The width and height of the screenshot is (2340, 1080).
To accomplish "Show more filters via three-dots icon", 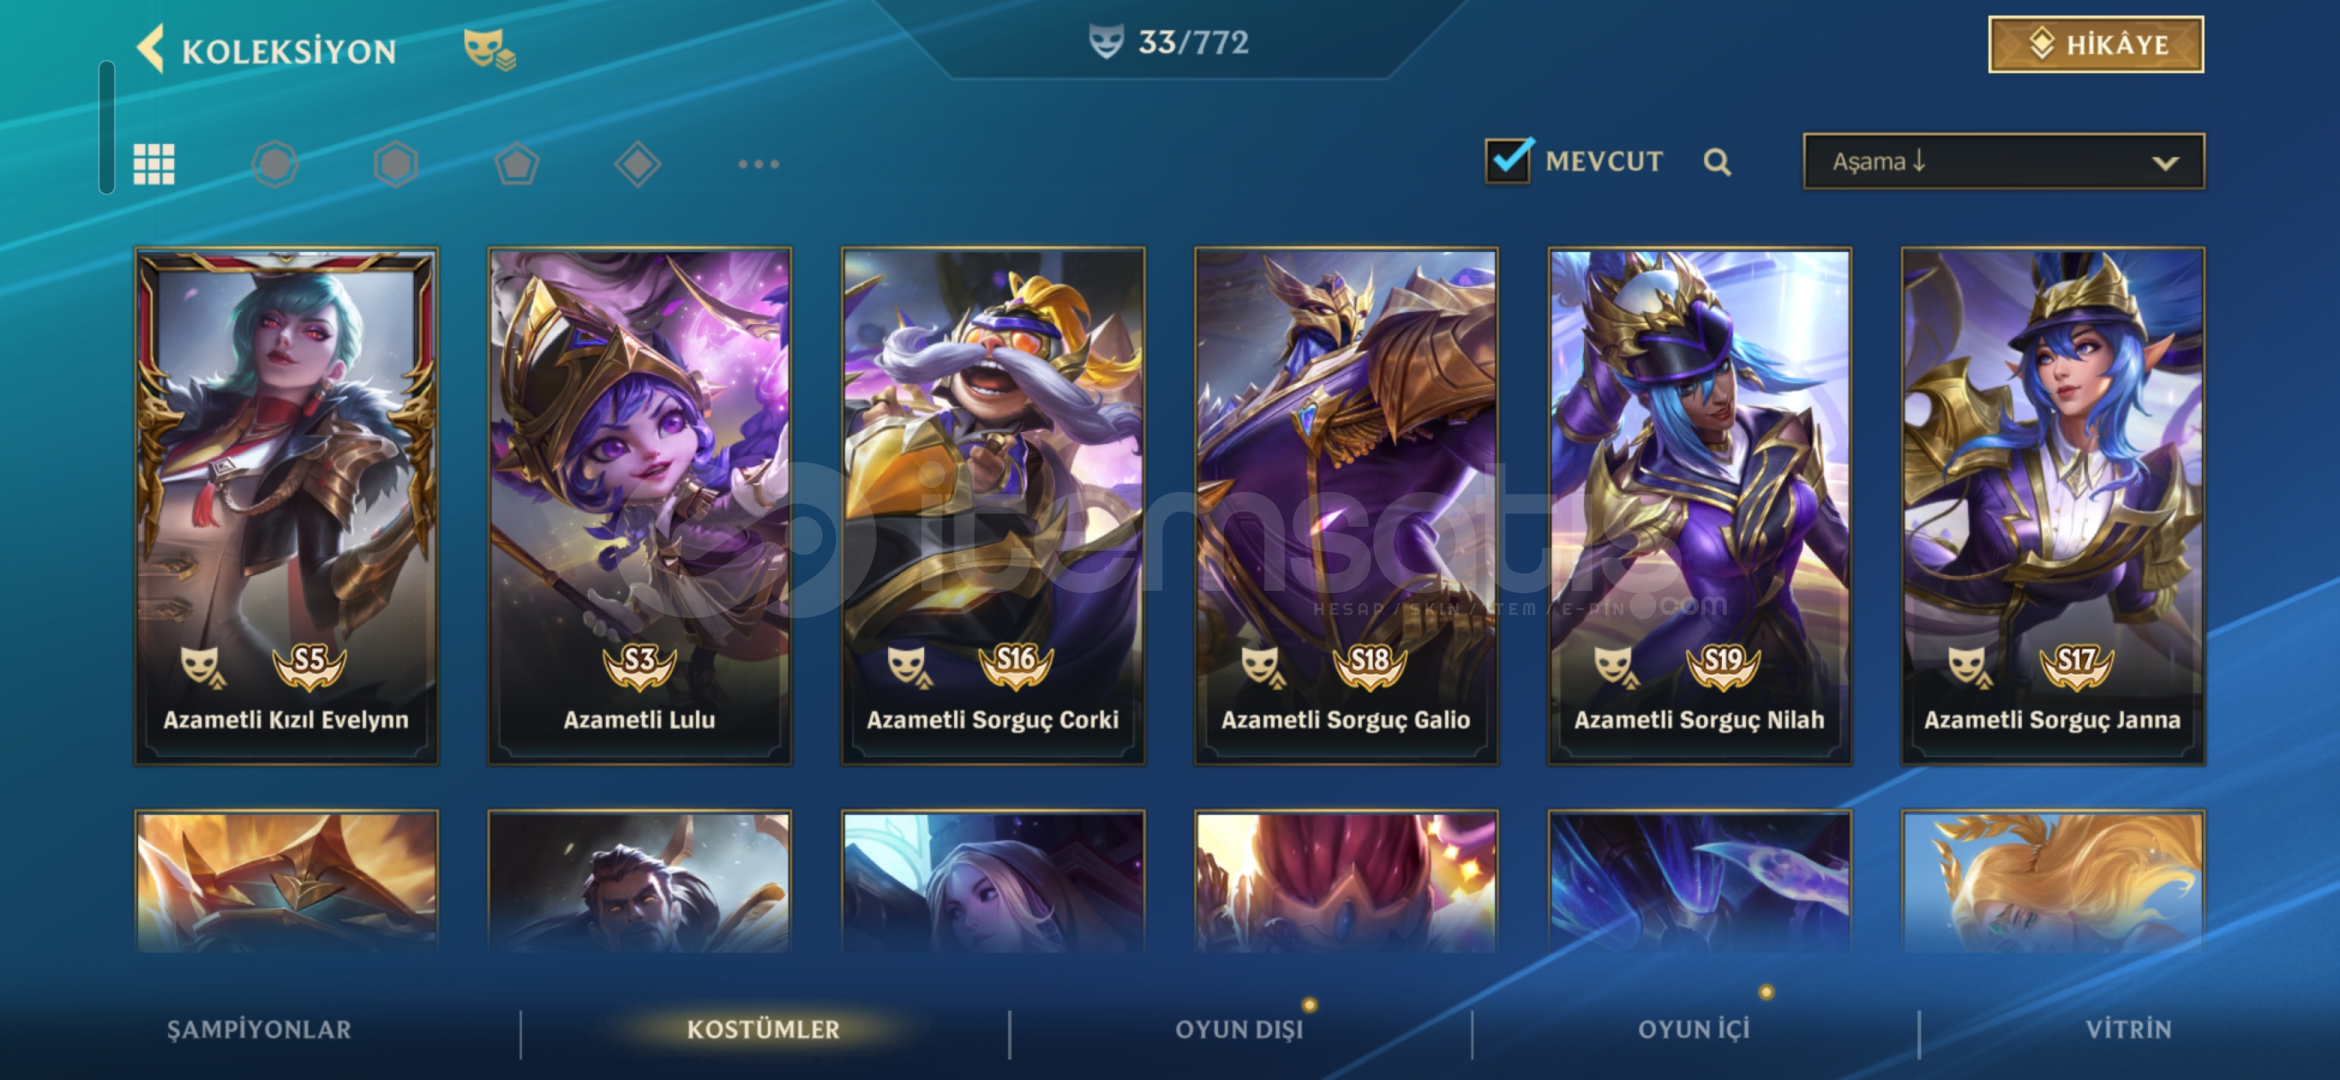I will [x=759, y=164].
